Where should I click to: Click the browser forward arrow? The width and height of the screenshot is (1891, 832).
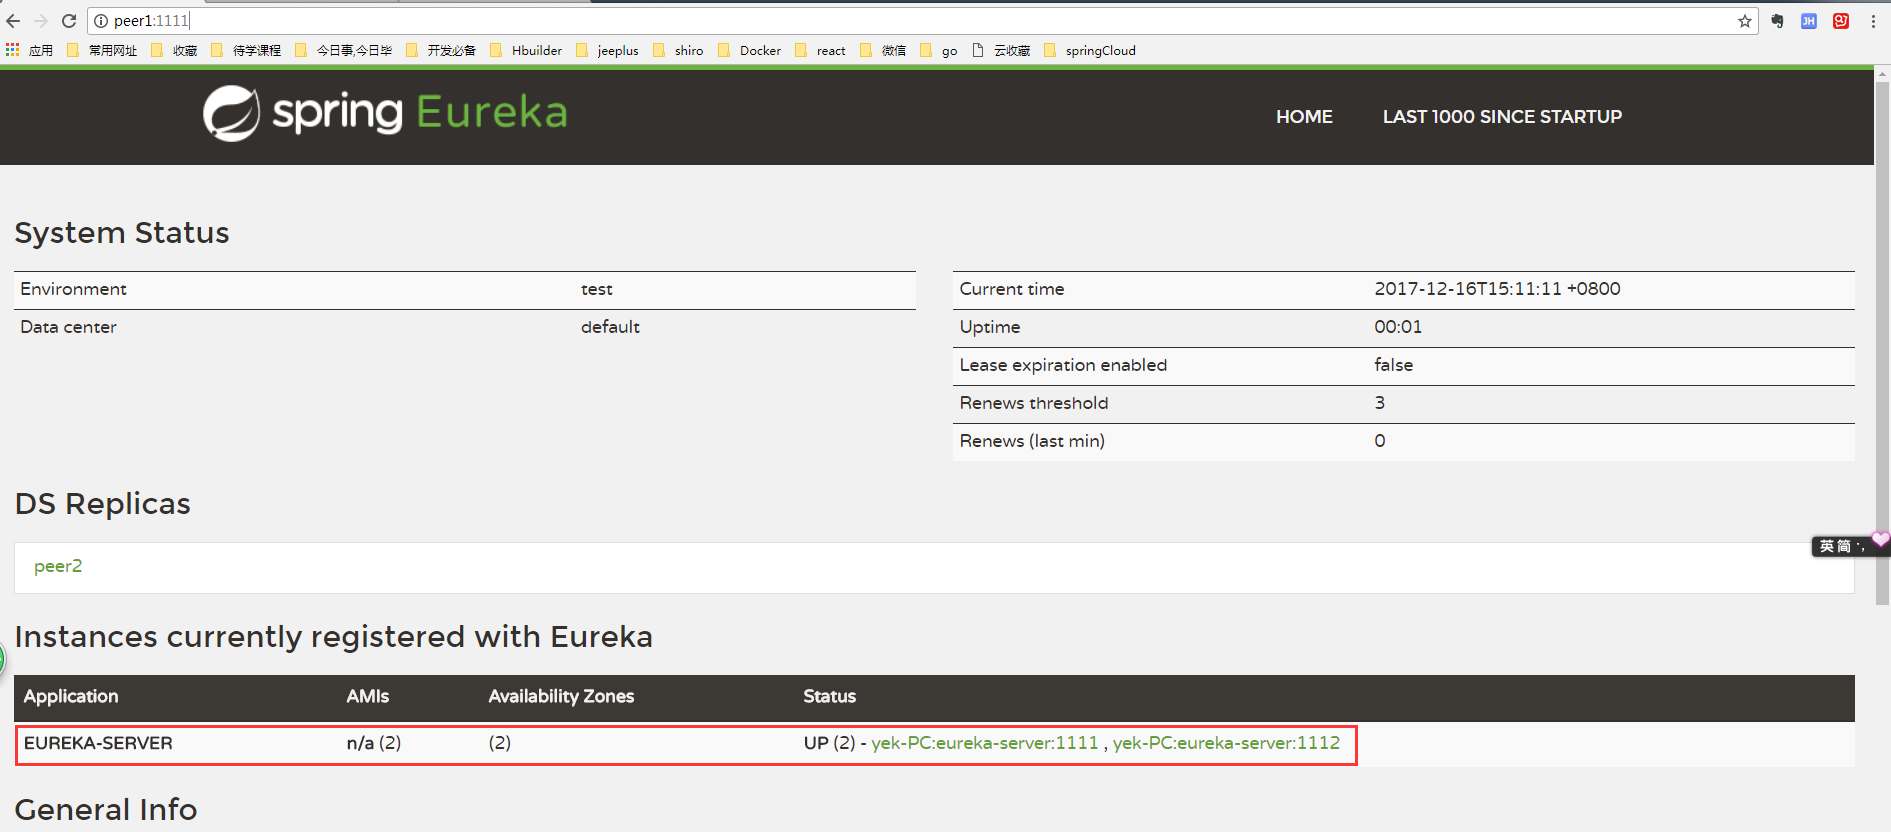(x=41, y=21)
